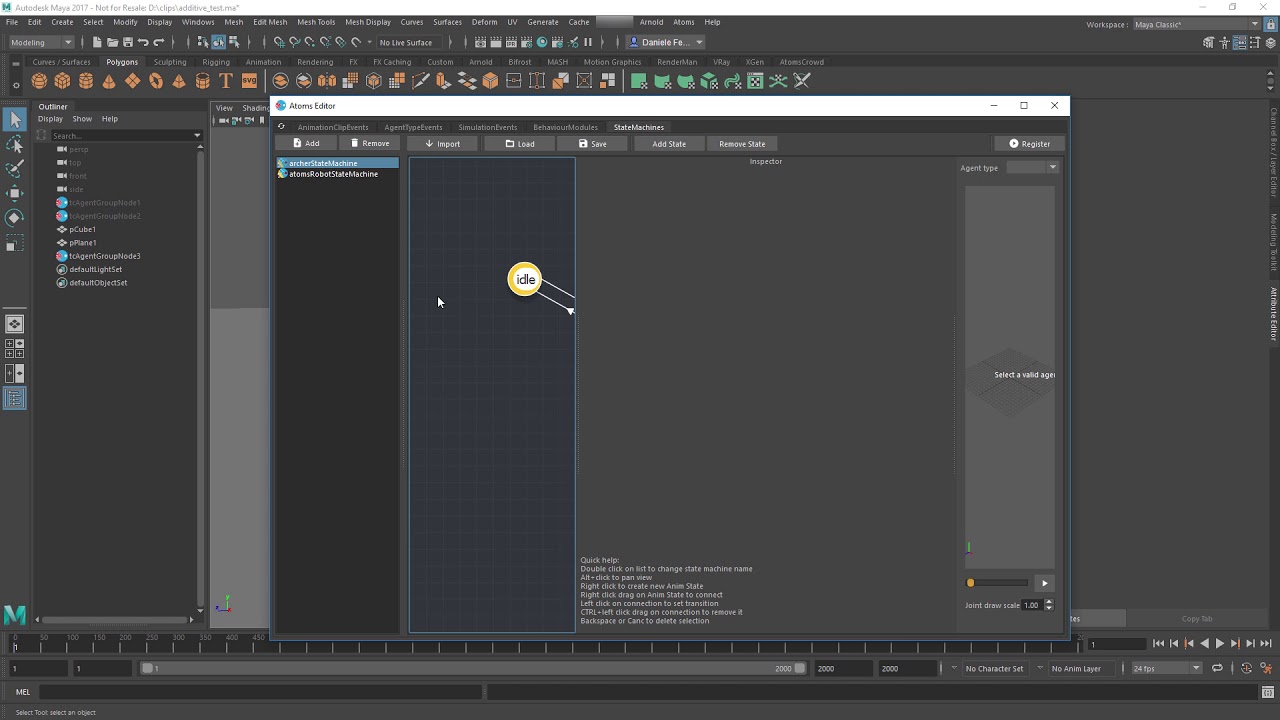Open the Outliner Display menu
Viewport: 1280px width, 720px height.
[50, 118]
